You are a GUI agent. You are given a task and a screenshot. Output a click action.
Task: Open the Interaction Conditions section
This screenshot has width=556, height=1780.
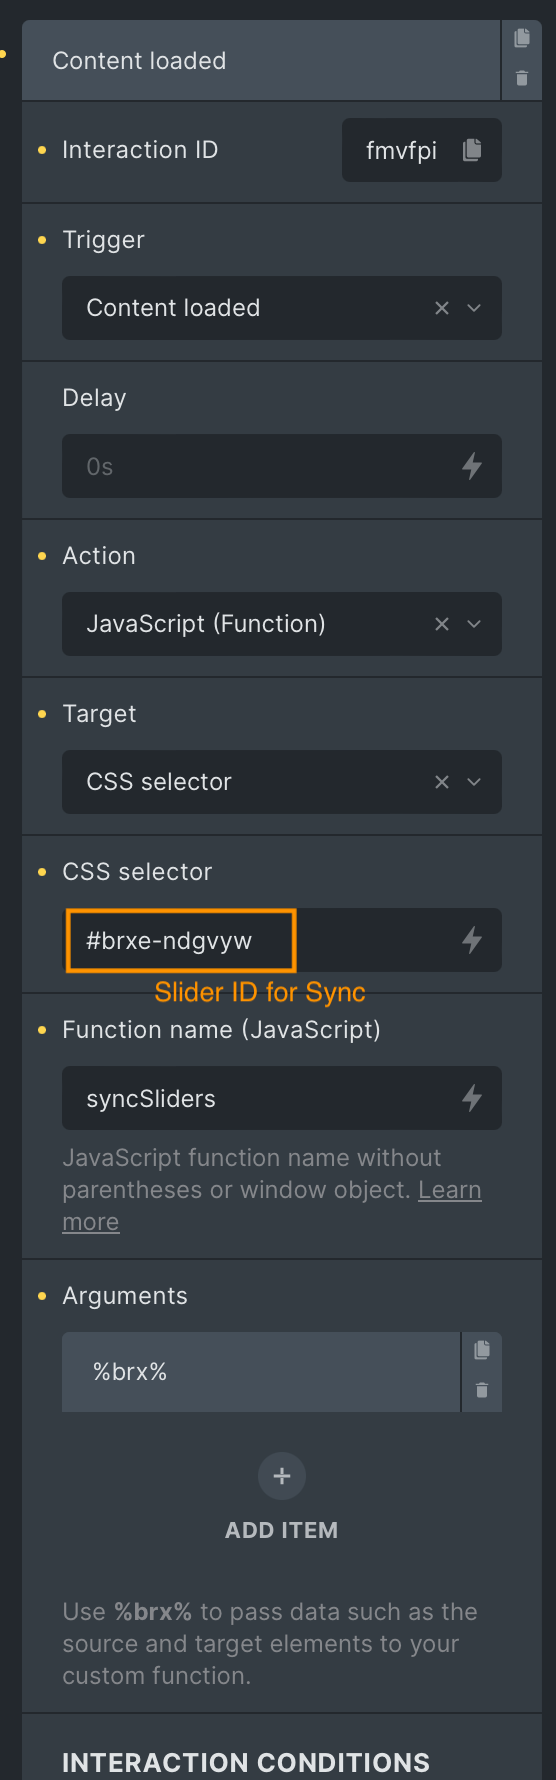(x=246, y=1762)
